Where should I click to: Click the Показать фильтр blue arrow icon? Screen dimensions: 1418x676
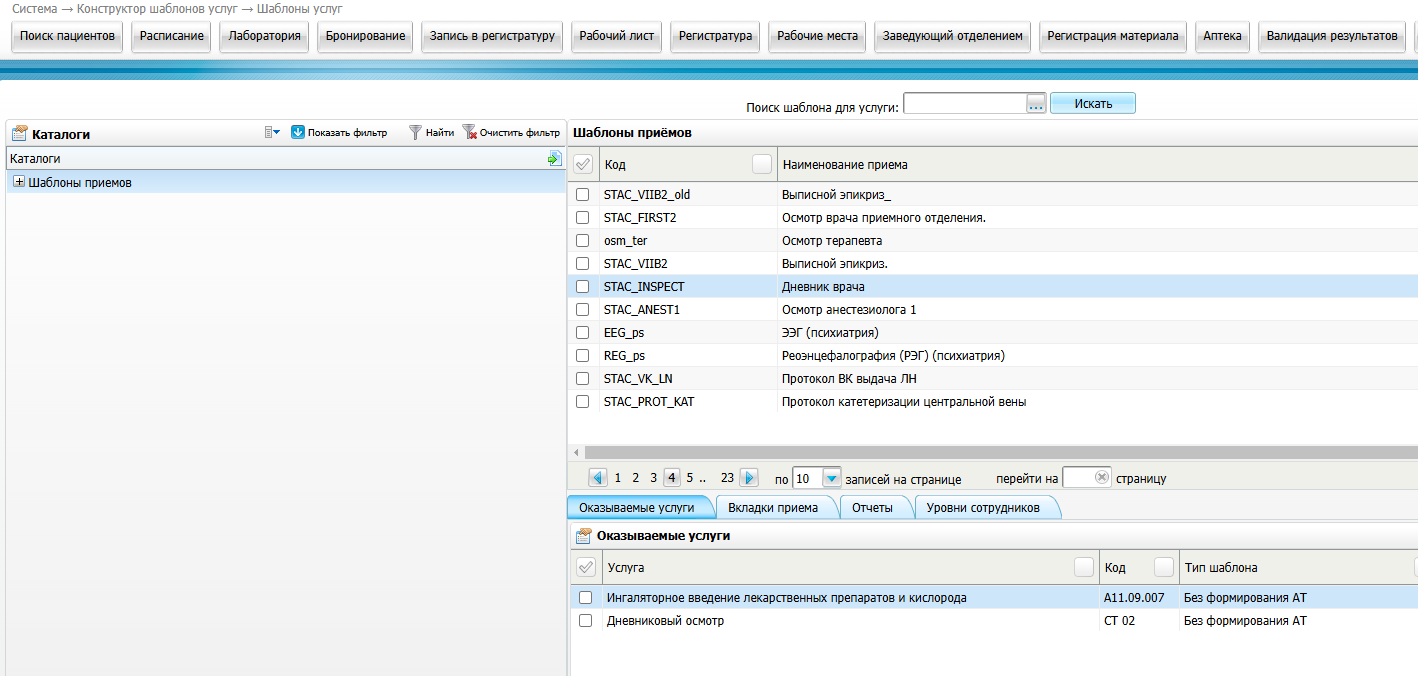point(297,132)
